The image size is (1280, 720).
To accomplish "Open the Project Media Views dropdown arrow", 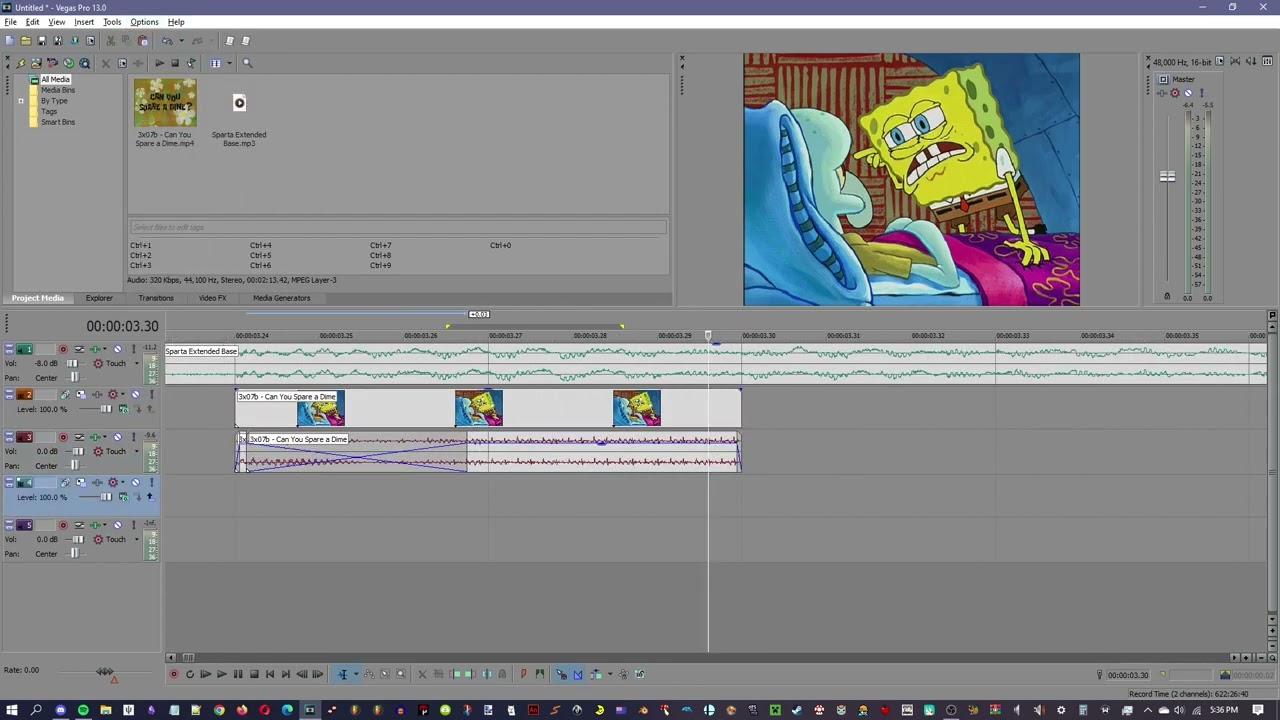I will [x=229, y=63].
